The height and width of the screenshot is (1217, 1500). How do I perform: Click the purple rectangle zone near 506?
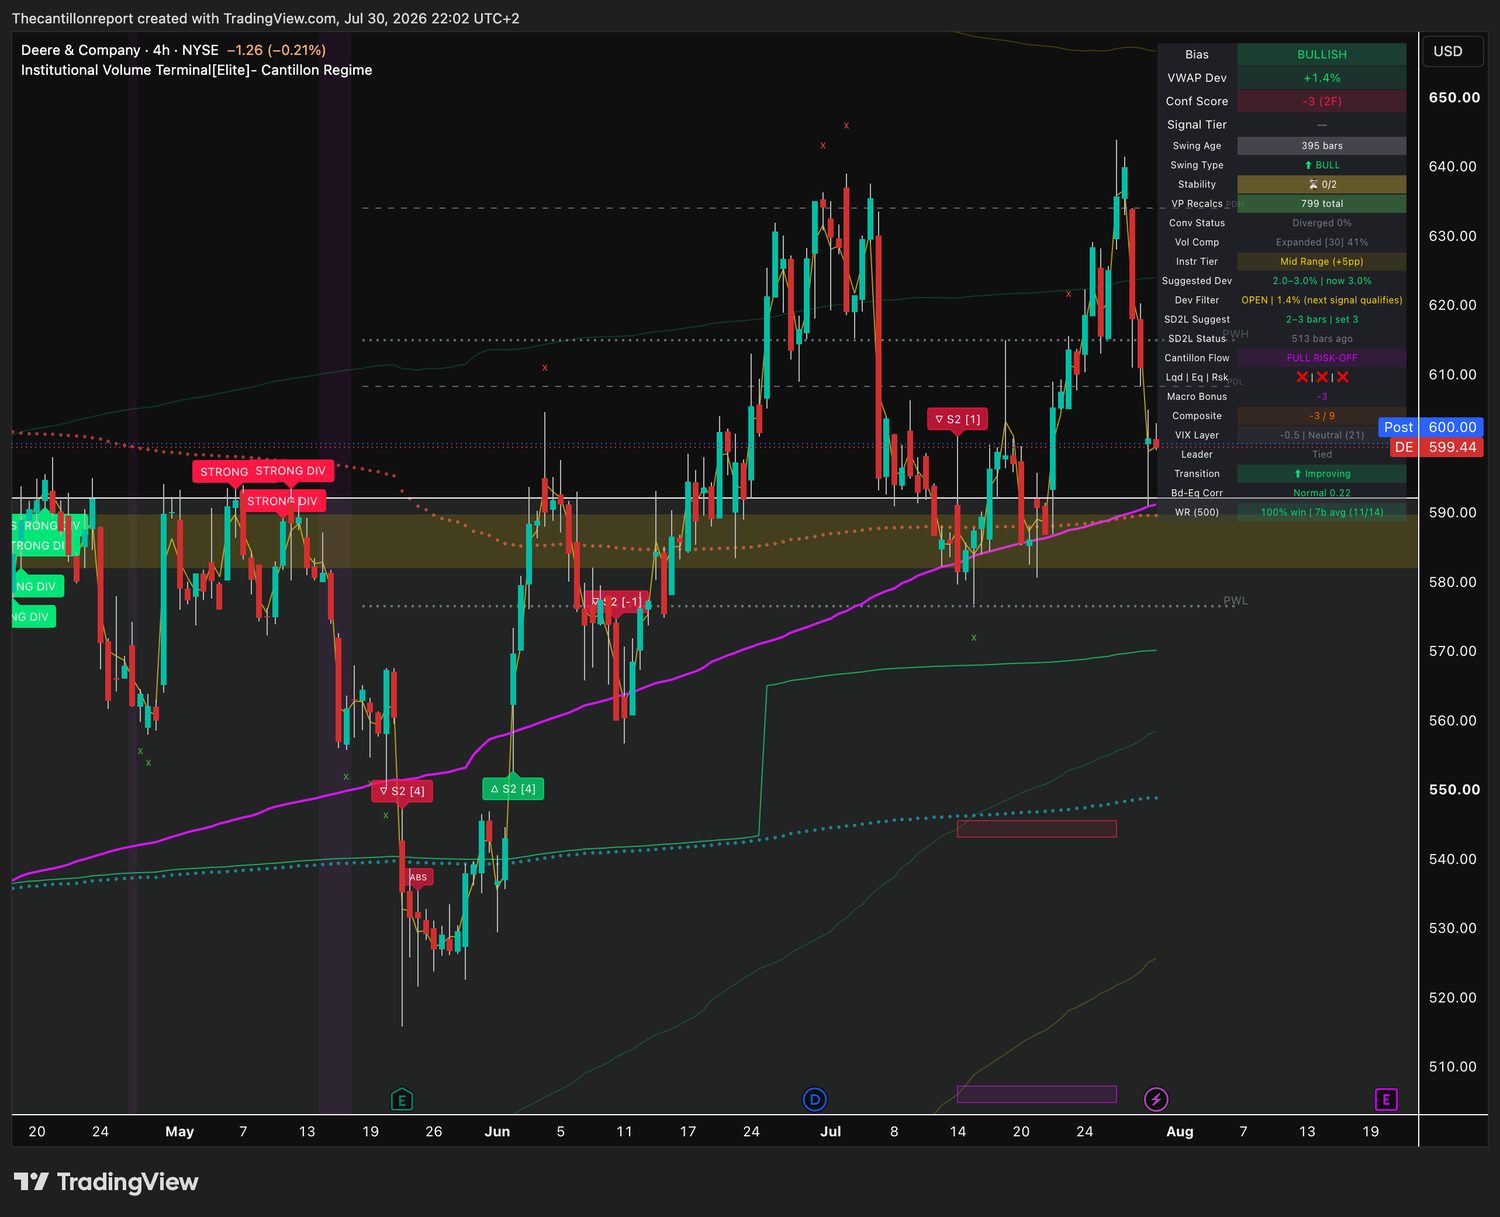coord(1036,1094)
